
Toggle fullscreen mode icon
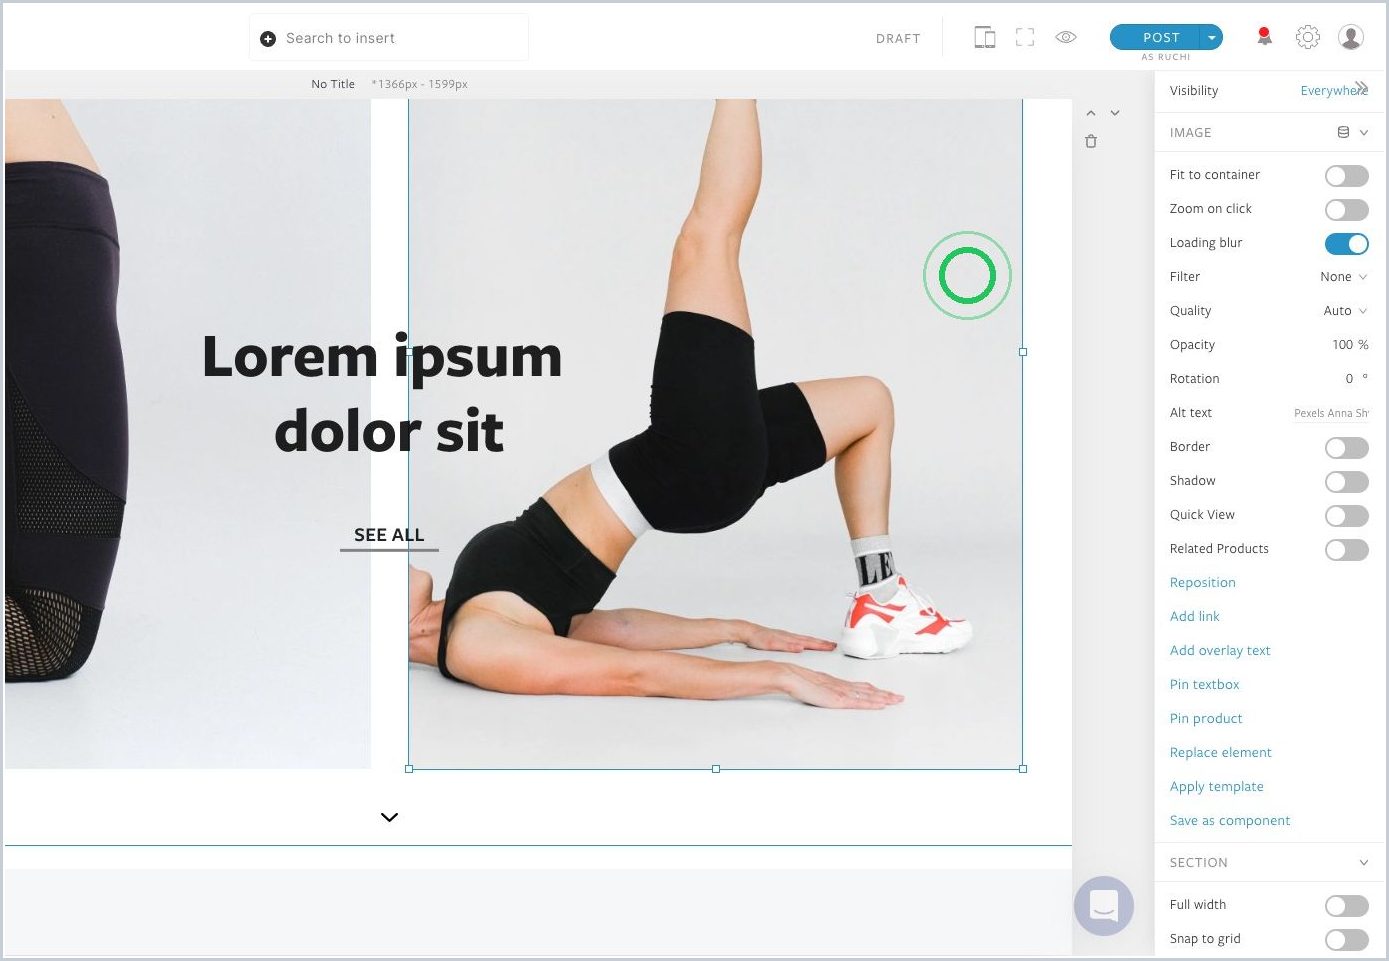click(x=1025, y=38)
